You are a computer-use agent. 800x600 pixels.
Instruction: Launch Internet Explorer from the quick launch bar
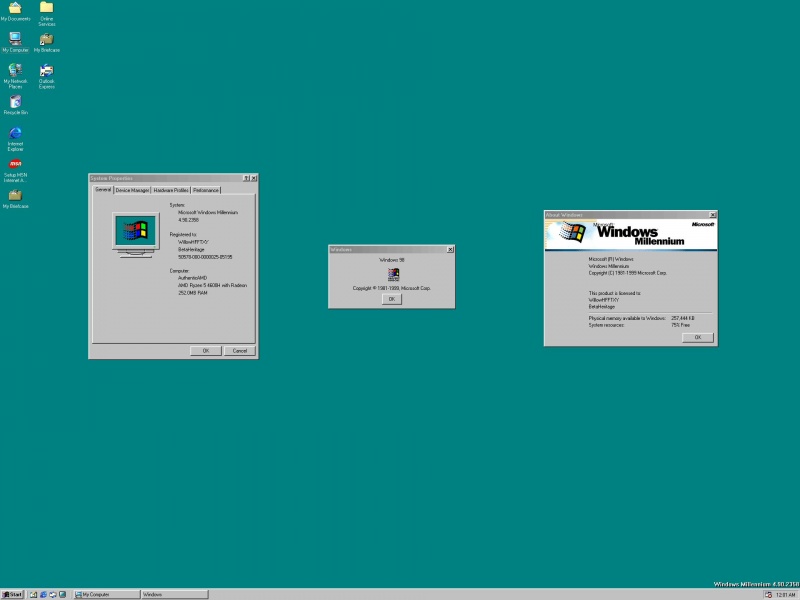43,594
